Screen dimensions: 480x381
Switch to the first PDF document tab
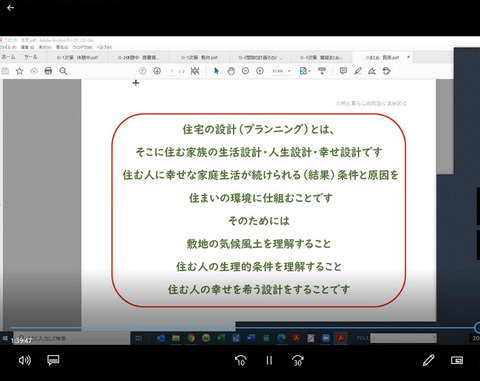[x=77, y=57]
